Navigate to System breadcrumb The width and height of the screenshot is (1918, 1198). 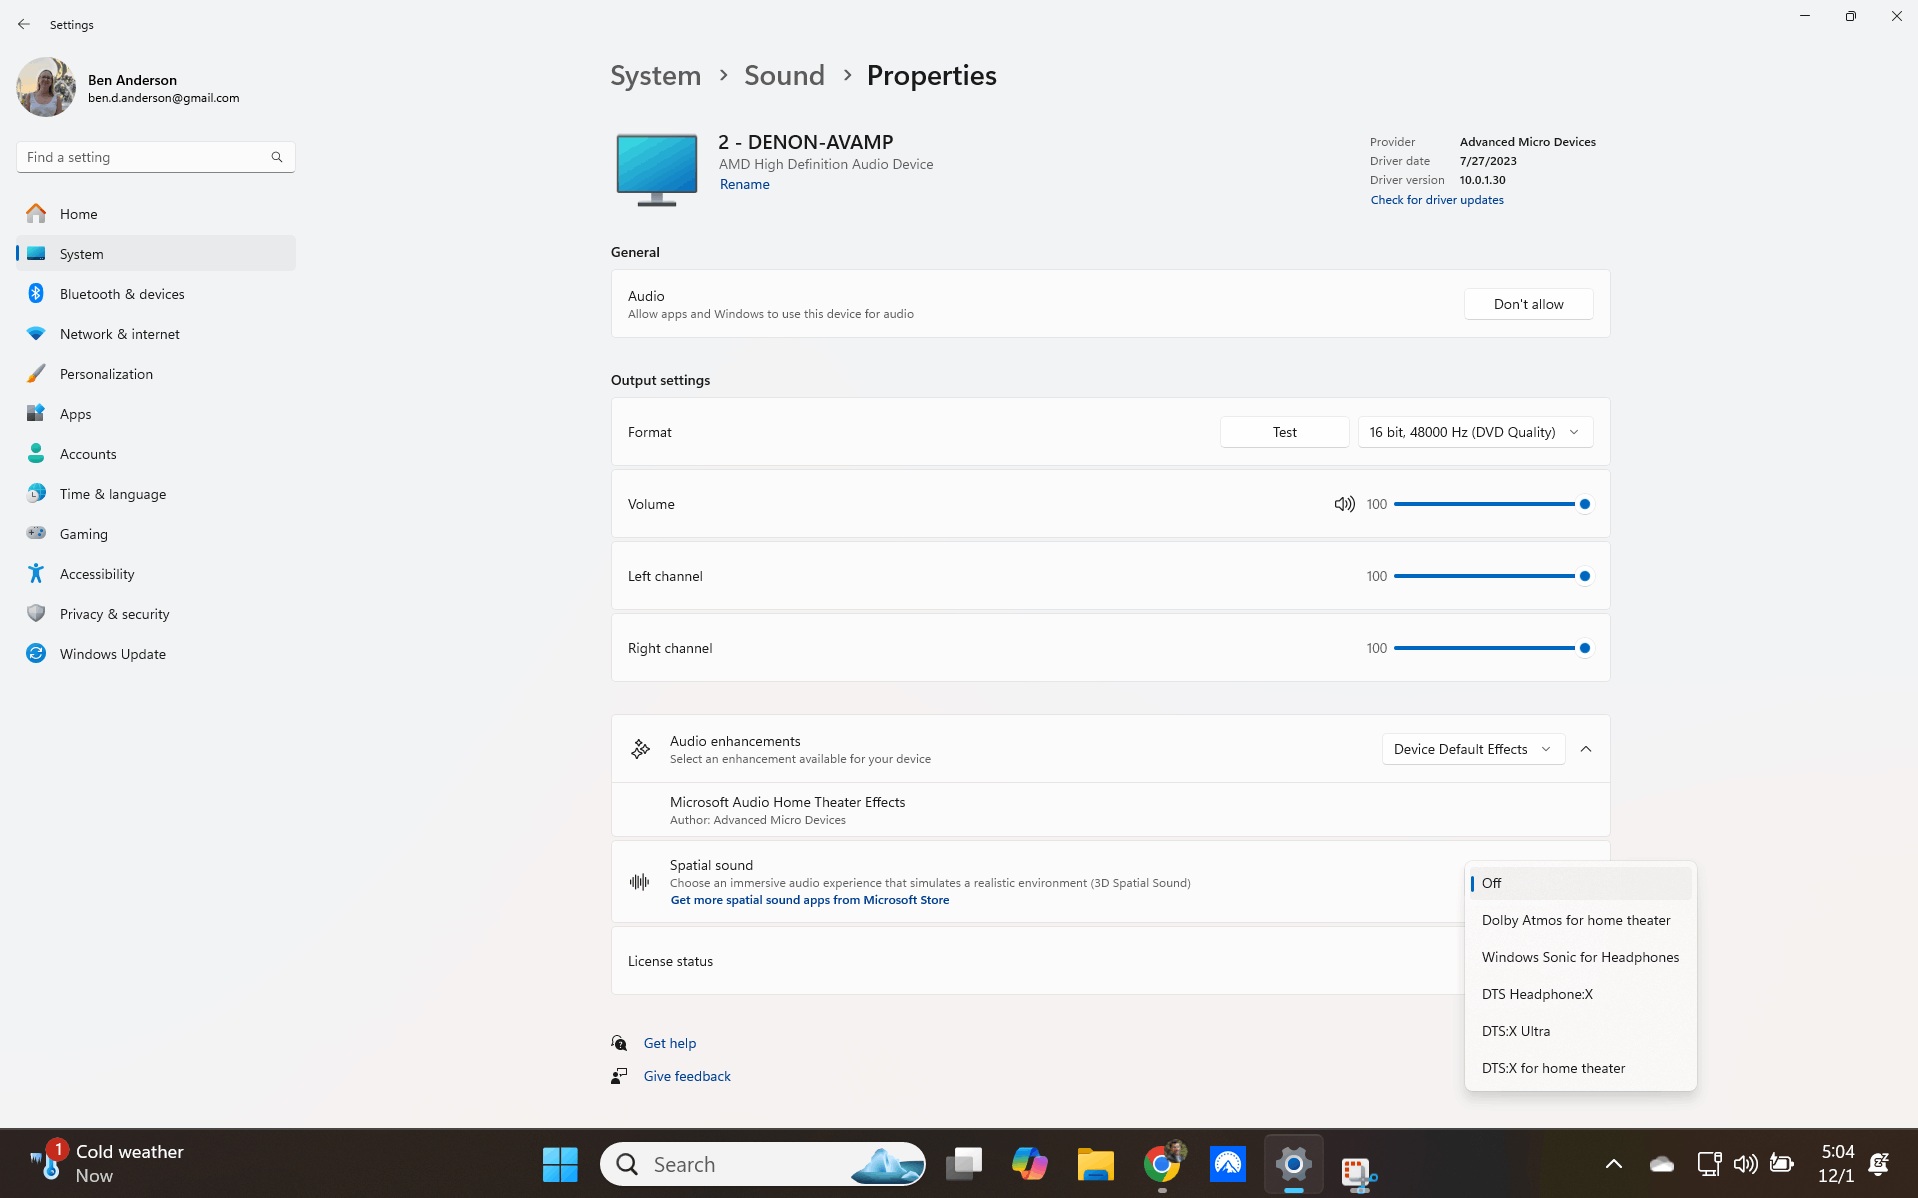[656, 76]
